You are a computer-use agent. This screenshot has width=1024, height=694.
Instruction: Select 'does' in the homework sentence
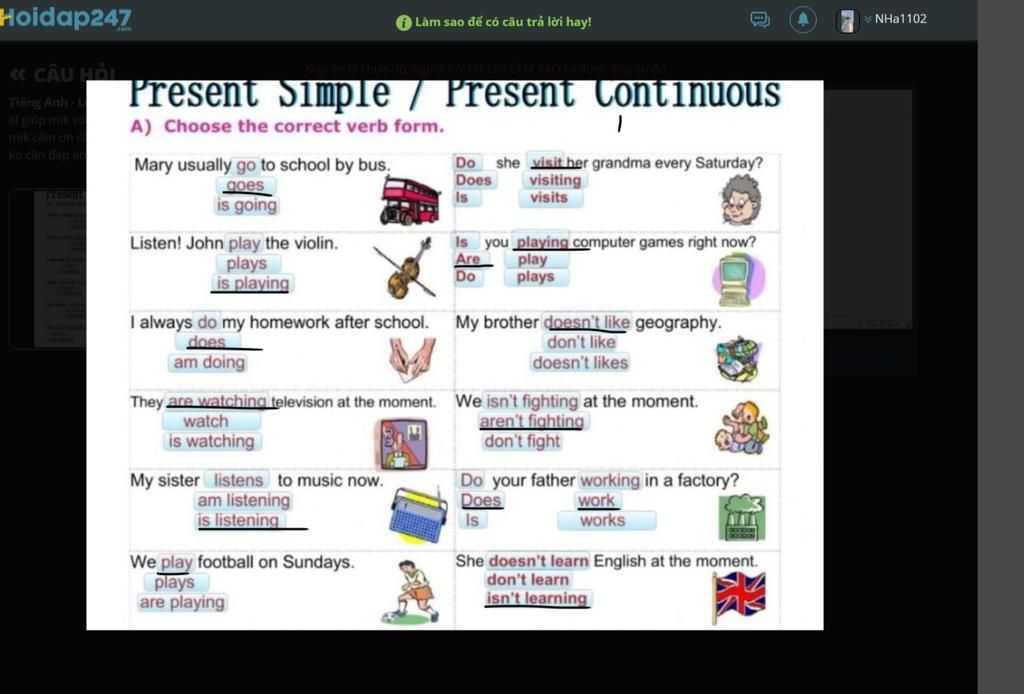pyautogui.click(x=206, y=342)
